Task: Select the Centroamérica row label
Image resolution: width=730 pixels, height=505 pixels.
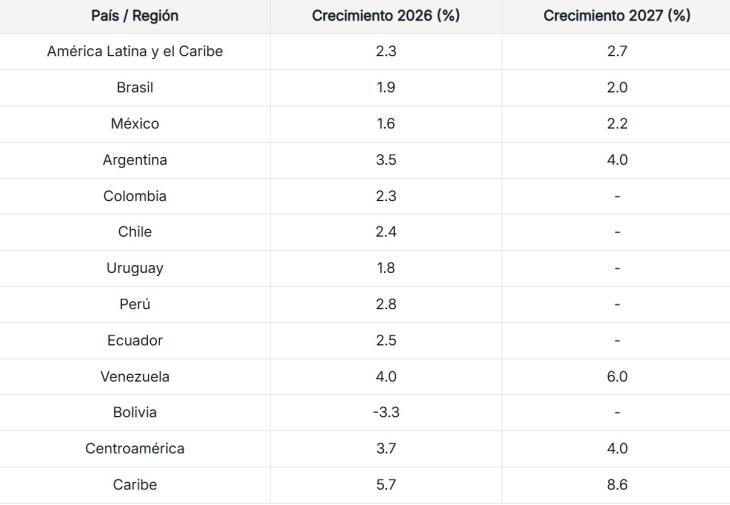Action: (x=135, y=449)
